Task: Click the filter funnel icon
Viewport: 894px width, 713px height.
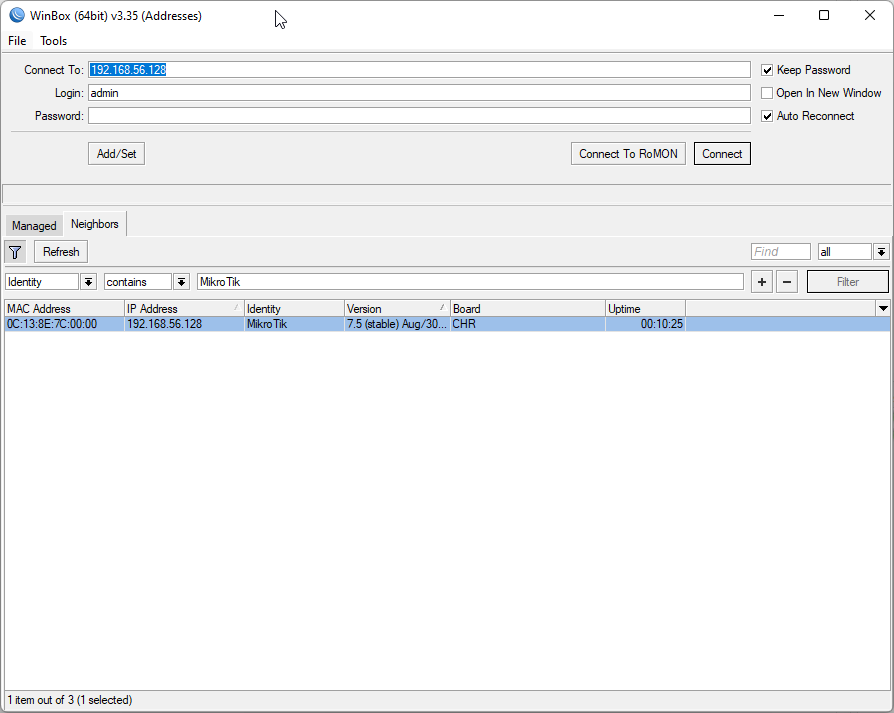Action: pyautogui.click(x=15, y=251)
